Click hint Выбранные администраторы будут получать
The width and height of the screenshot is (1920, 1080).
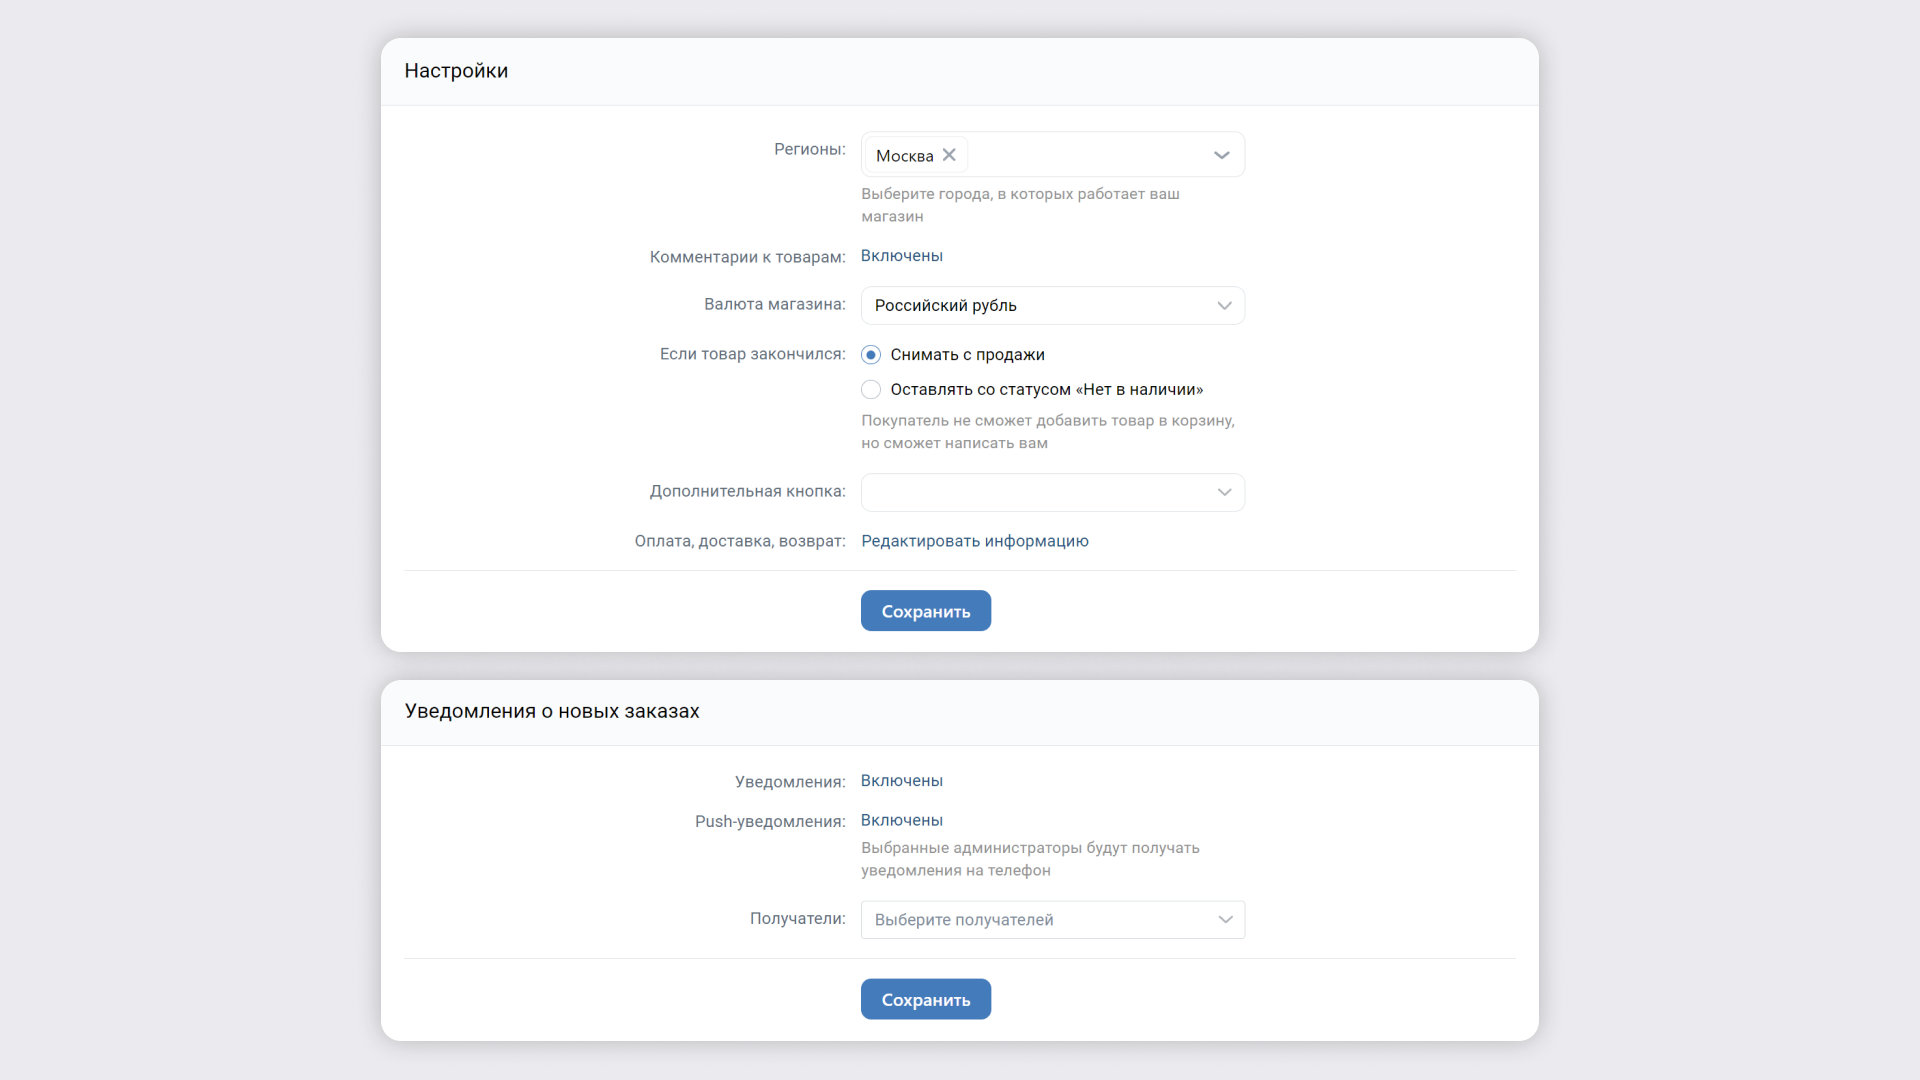pos(1030,859)
